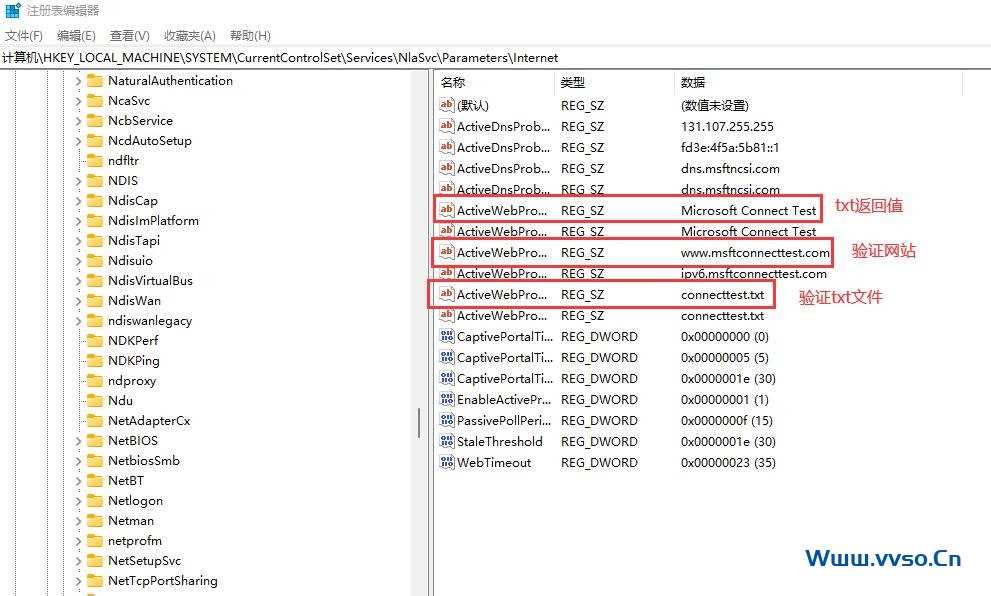Click the key tree vertical scrollbar thumb
Image resolution: width=991 pixels, height=596 pixels.
419,423
